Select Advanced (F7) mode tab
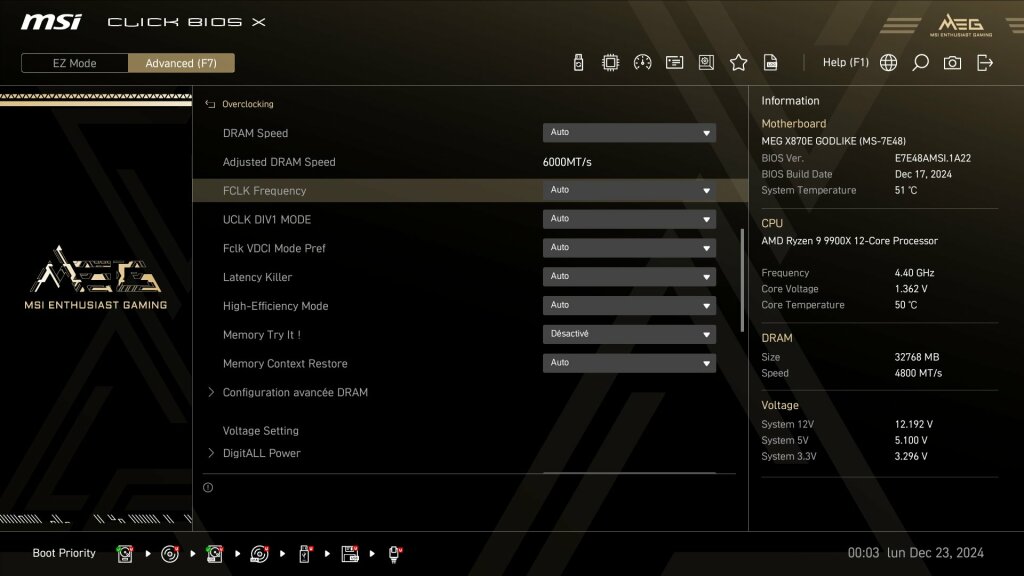Screen dimensions: 1024x576 coord(181,63)
